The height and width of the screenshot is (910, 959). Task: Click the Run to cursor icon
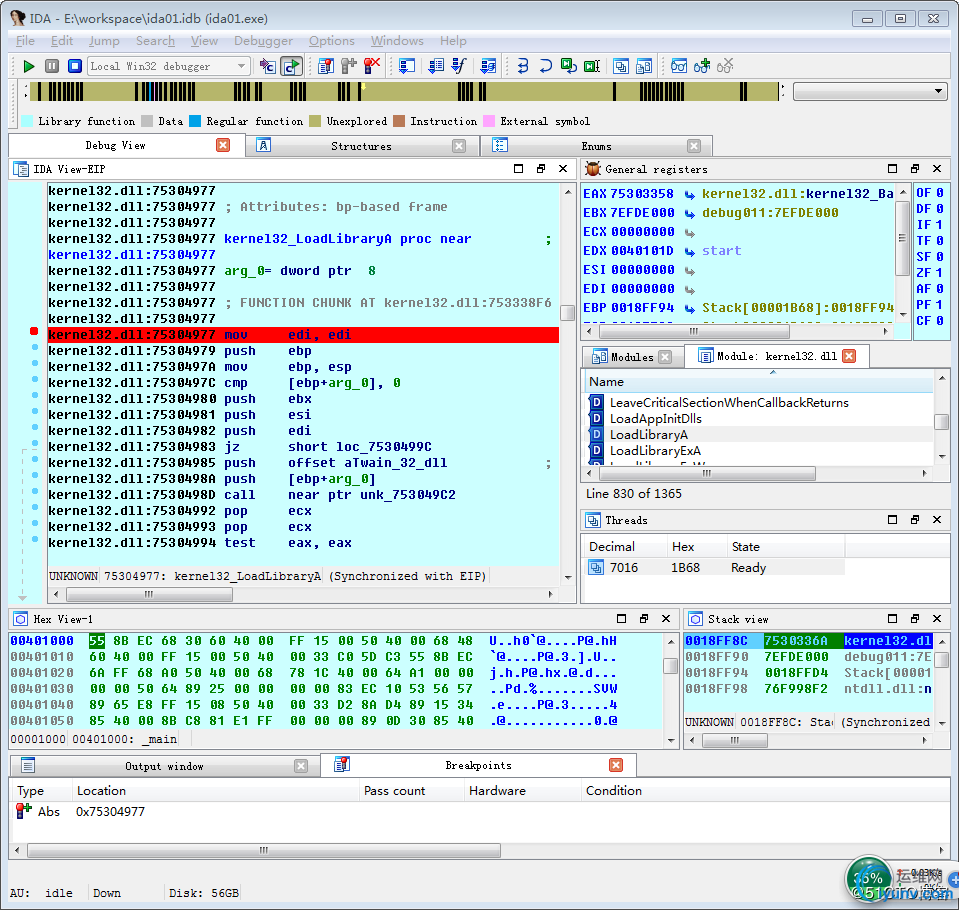[x=591, y=66]
